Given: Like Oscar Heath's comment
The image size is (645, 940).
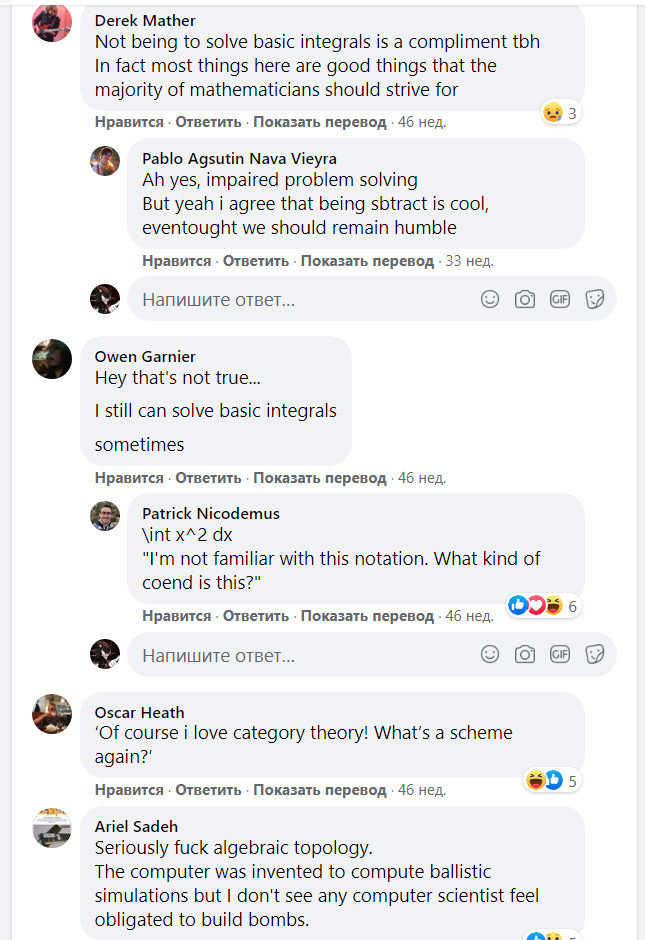Looking at the screenshot, I should pyautogui.click(x=129, y=790).
